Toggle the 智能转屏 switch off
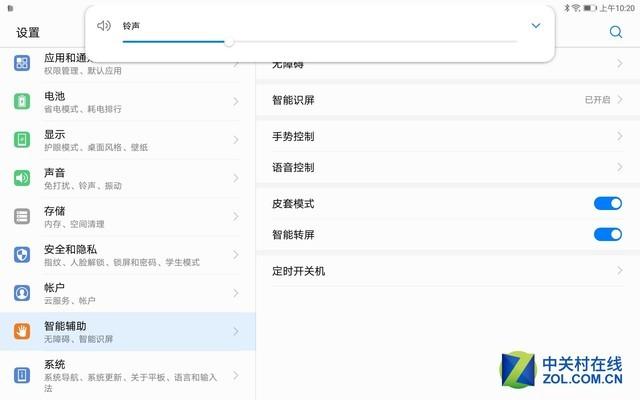640x400 pixels. pos(608,234)
